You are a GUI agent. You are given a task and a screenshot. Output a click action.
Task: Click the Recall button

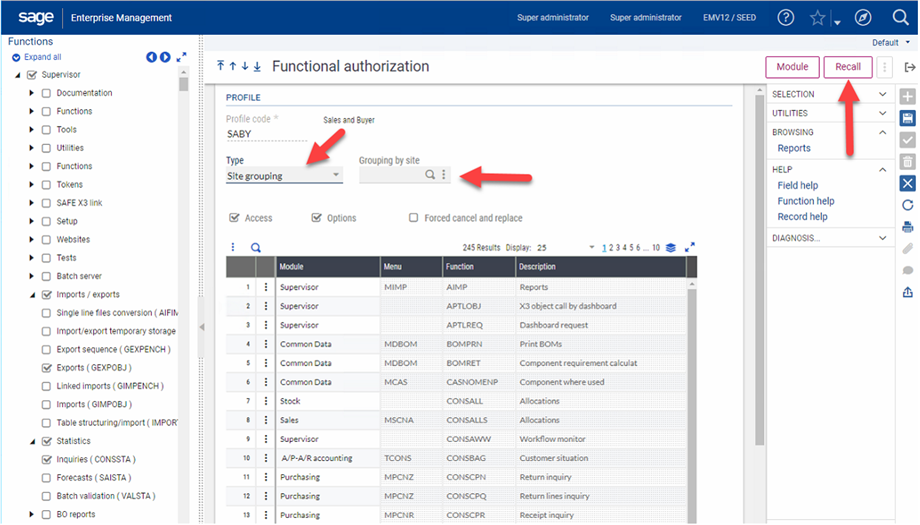(x=847, y=67)
